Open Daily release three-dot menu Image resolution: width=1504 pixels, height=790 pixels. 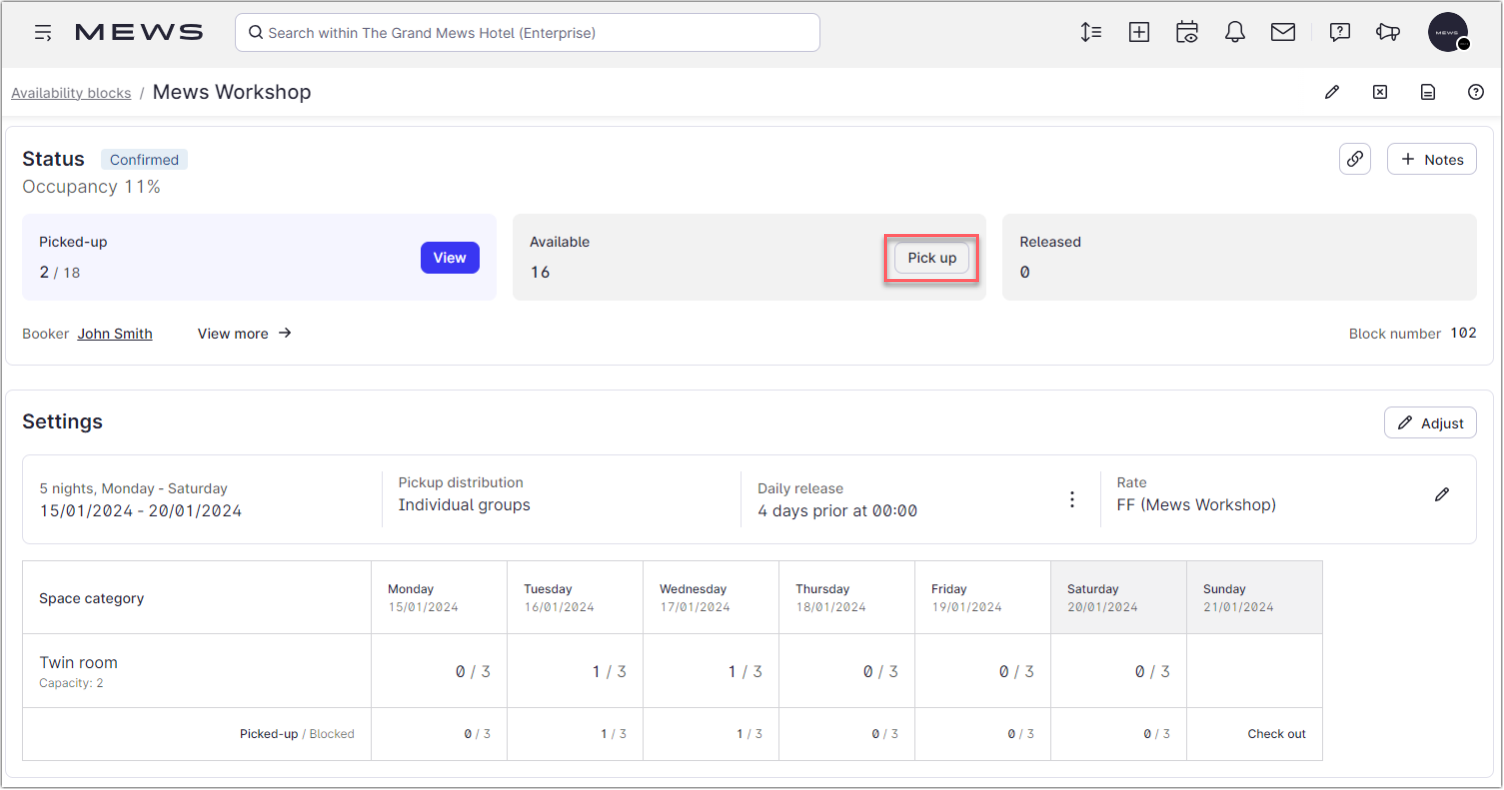(x=1072, y=499)
